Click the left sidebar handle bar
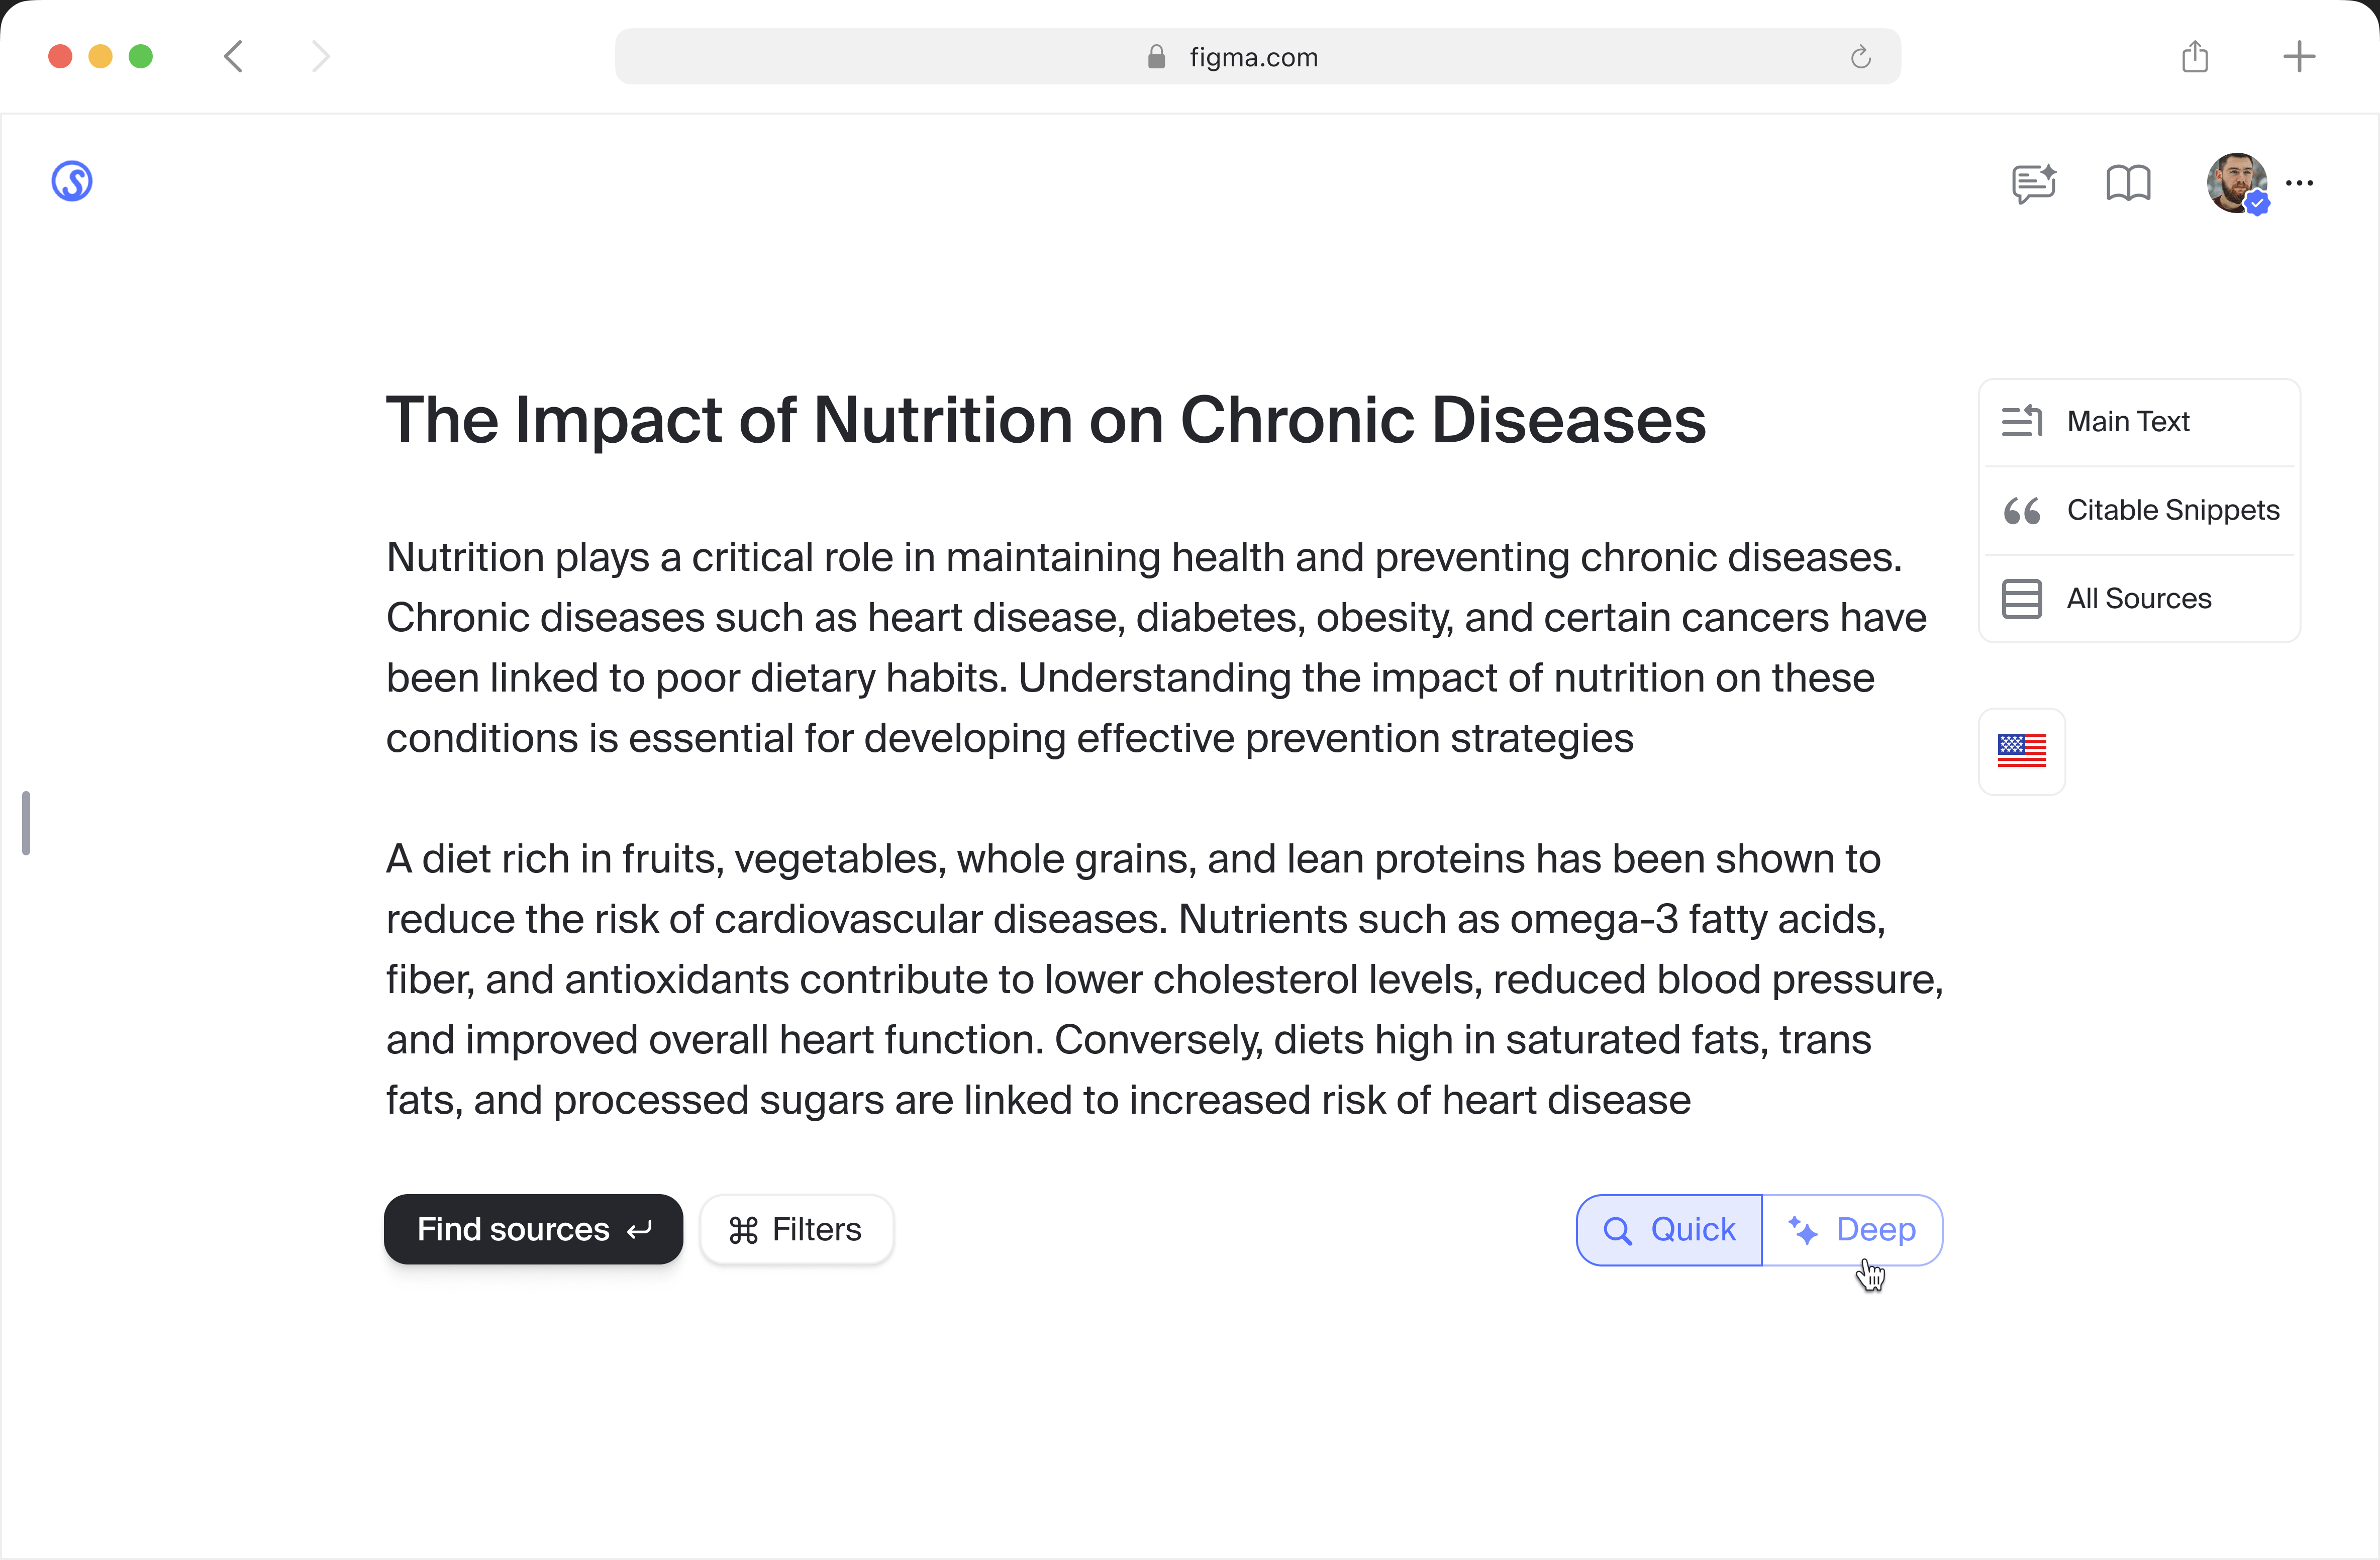 (26, 823)
